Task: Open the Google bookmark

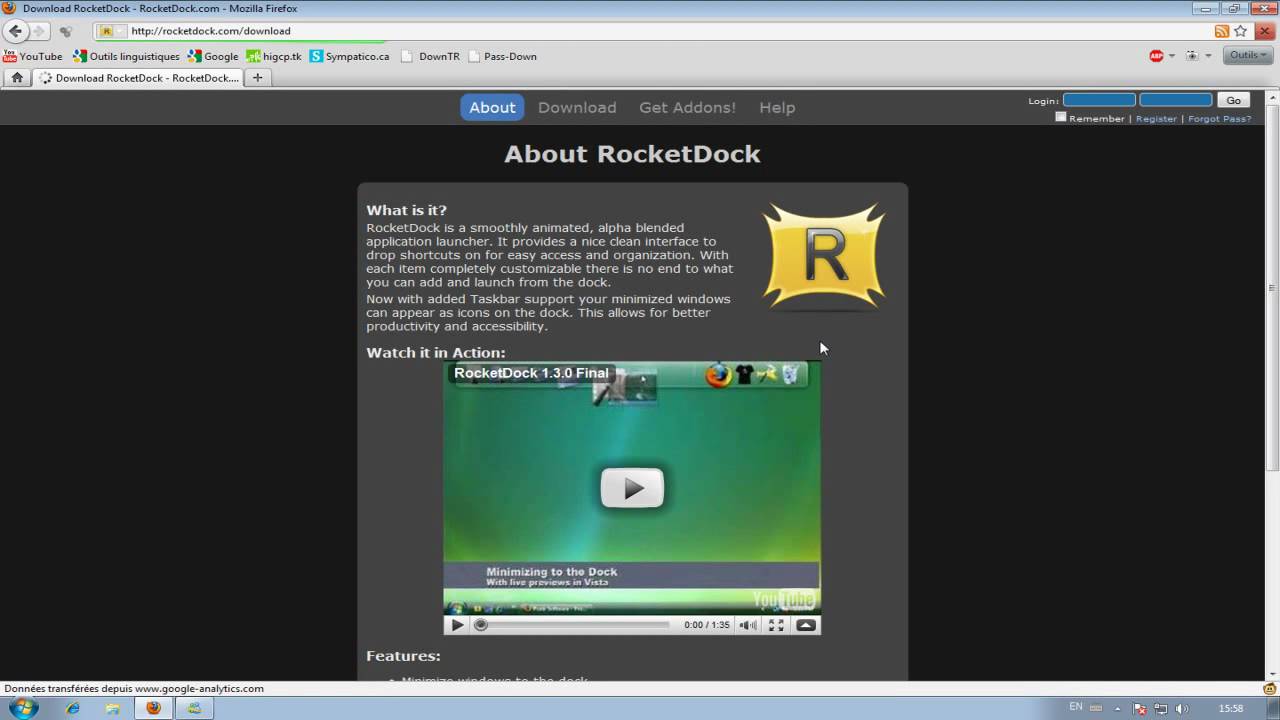Action: click(x=213, y=56)
